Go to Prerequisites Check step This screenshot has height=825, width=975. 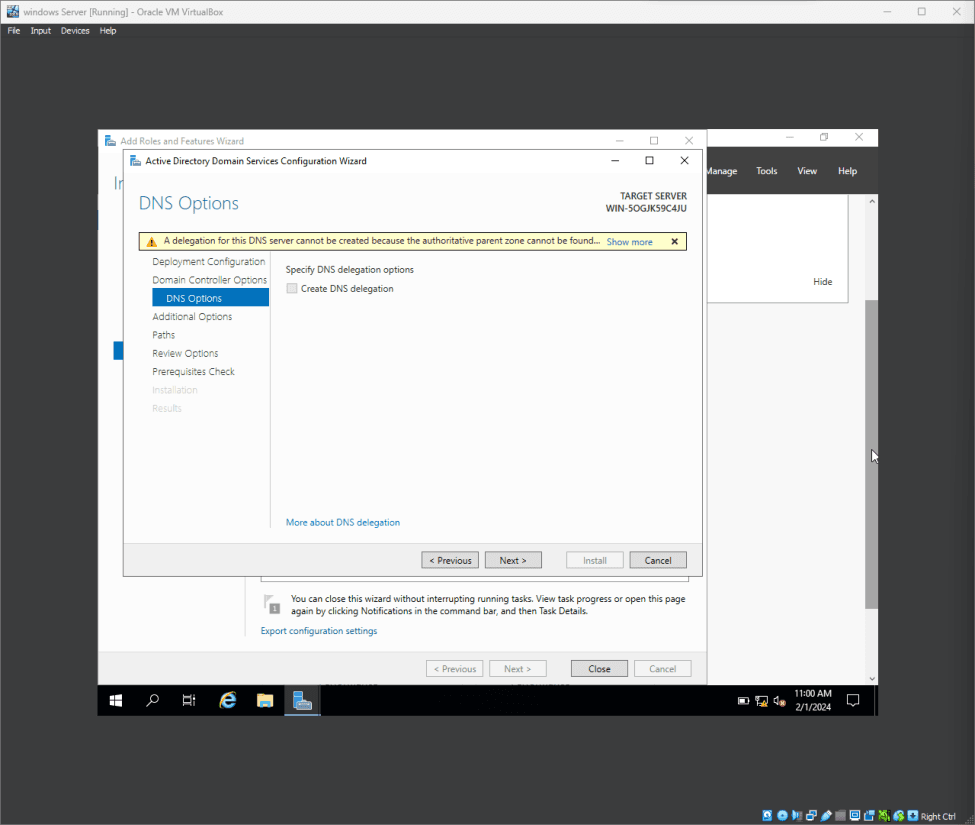tap(193, 371)
